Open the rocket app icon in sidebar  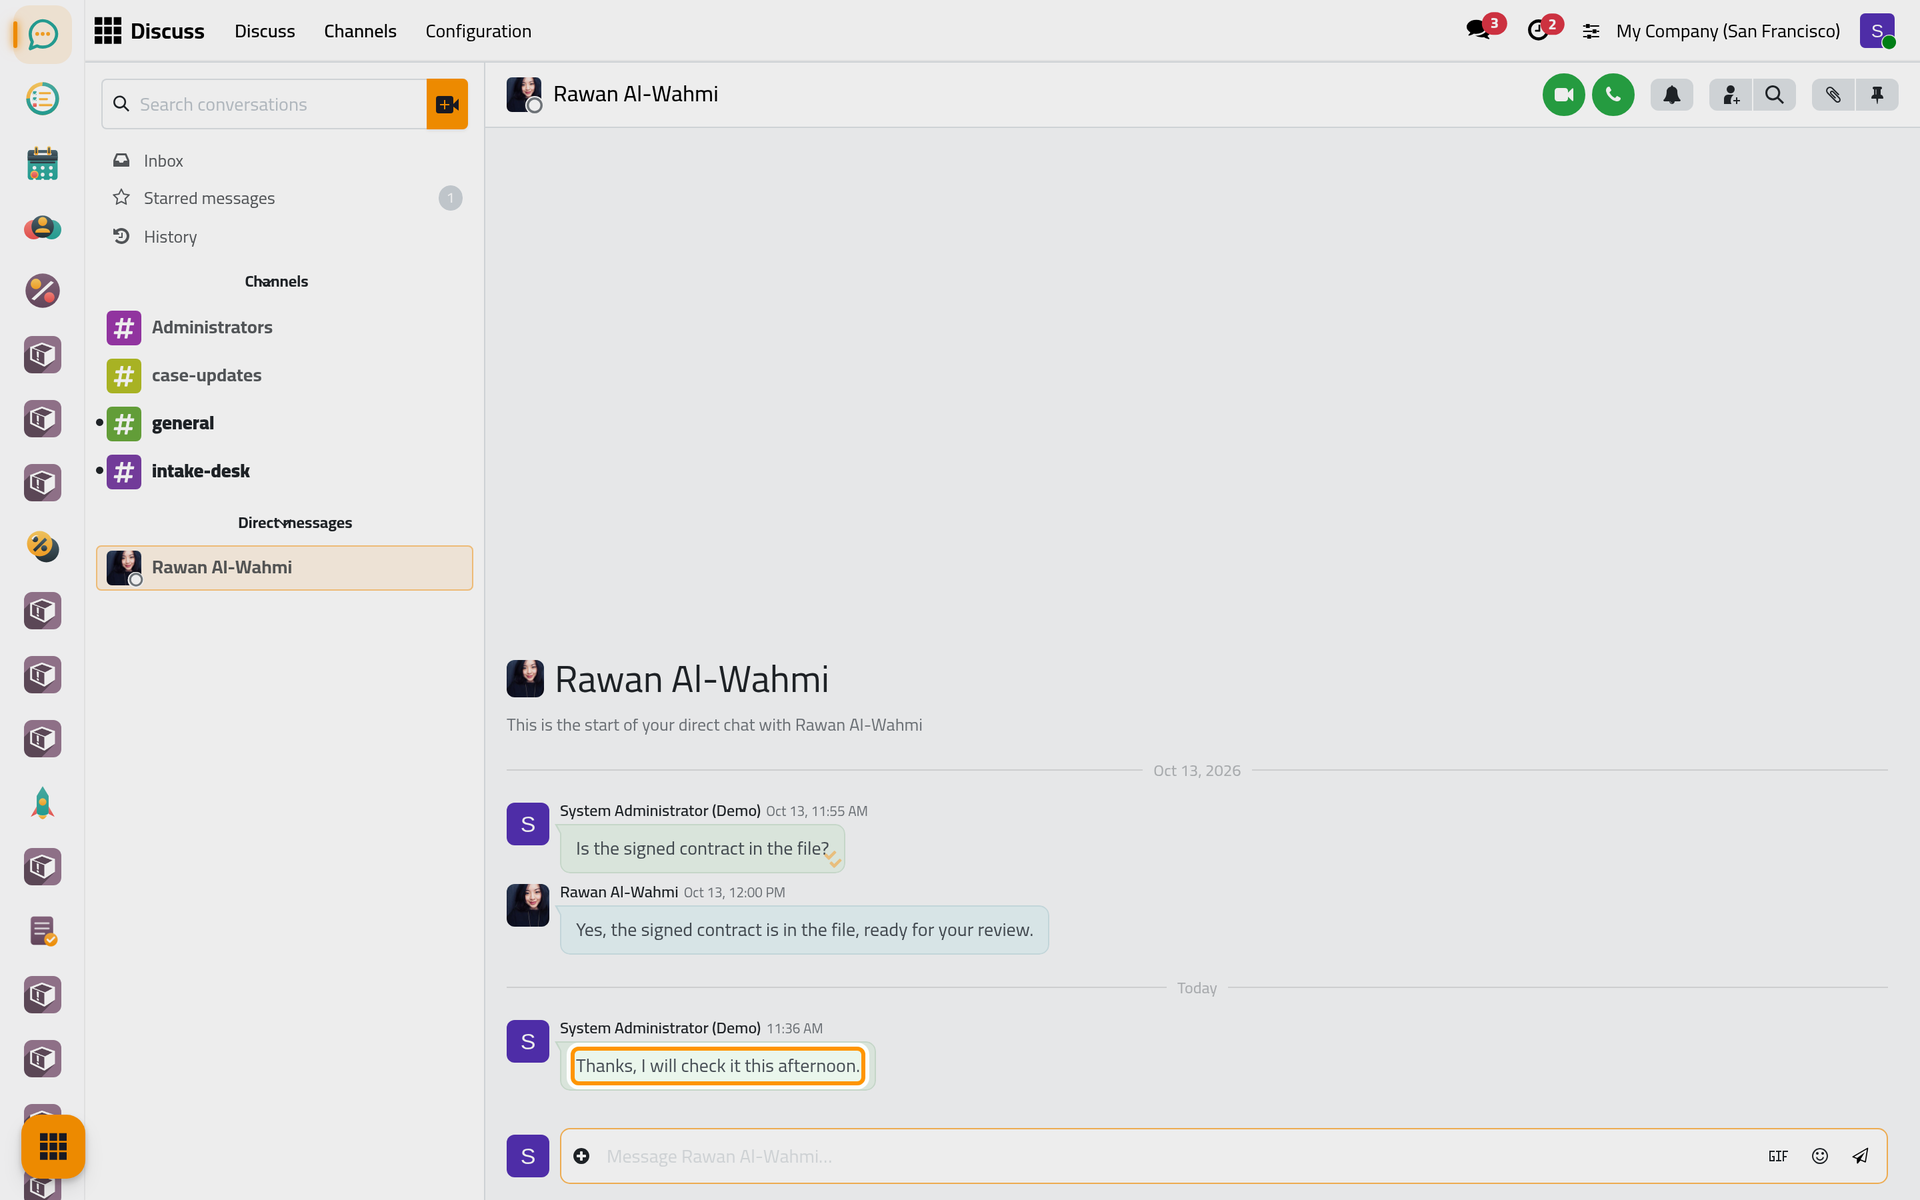pos(42,803)
